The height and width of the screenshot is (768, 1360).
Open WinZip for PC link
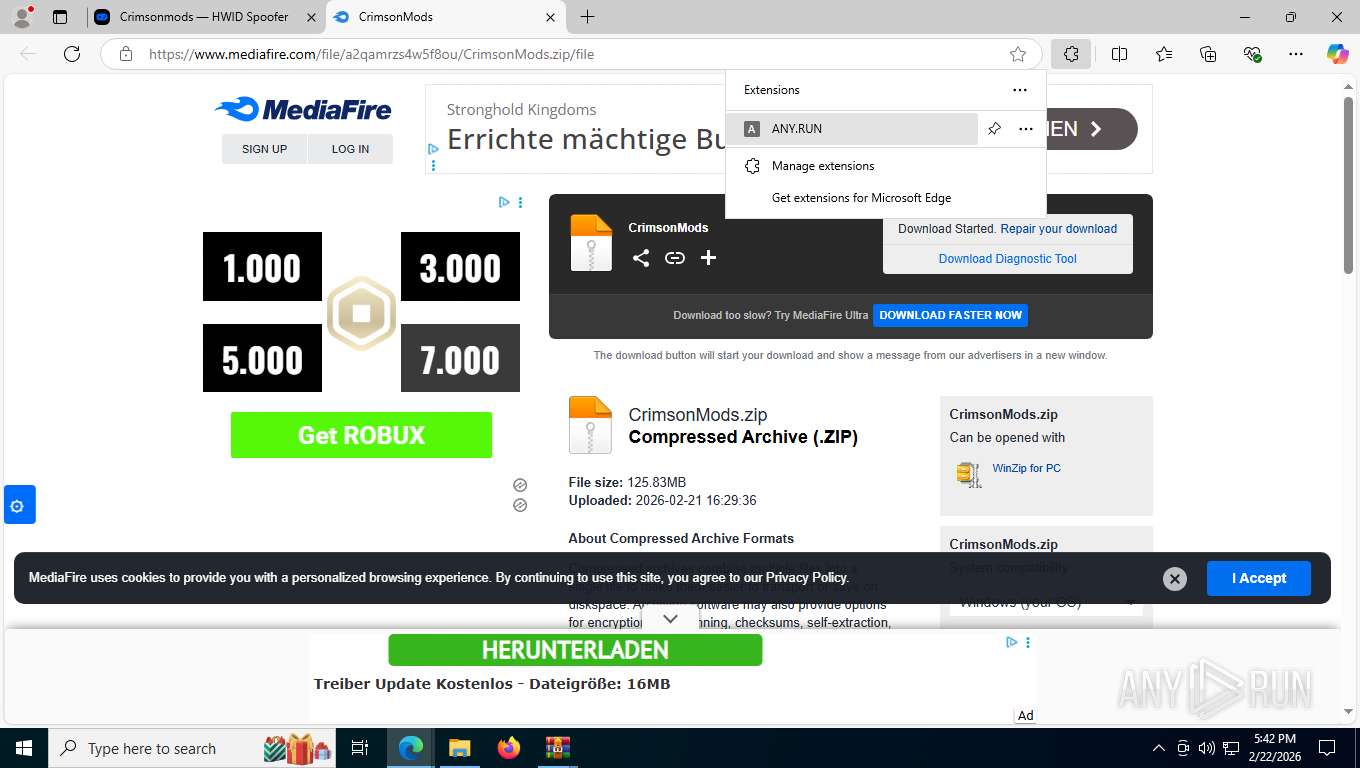point(1026,468)
